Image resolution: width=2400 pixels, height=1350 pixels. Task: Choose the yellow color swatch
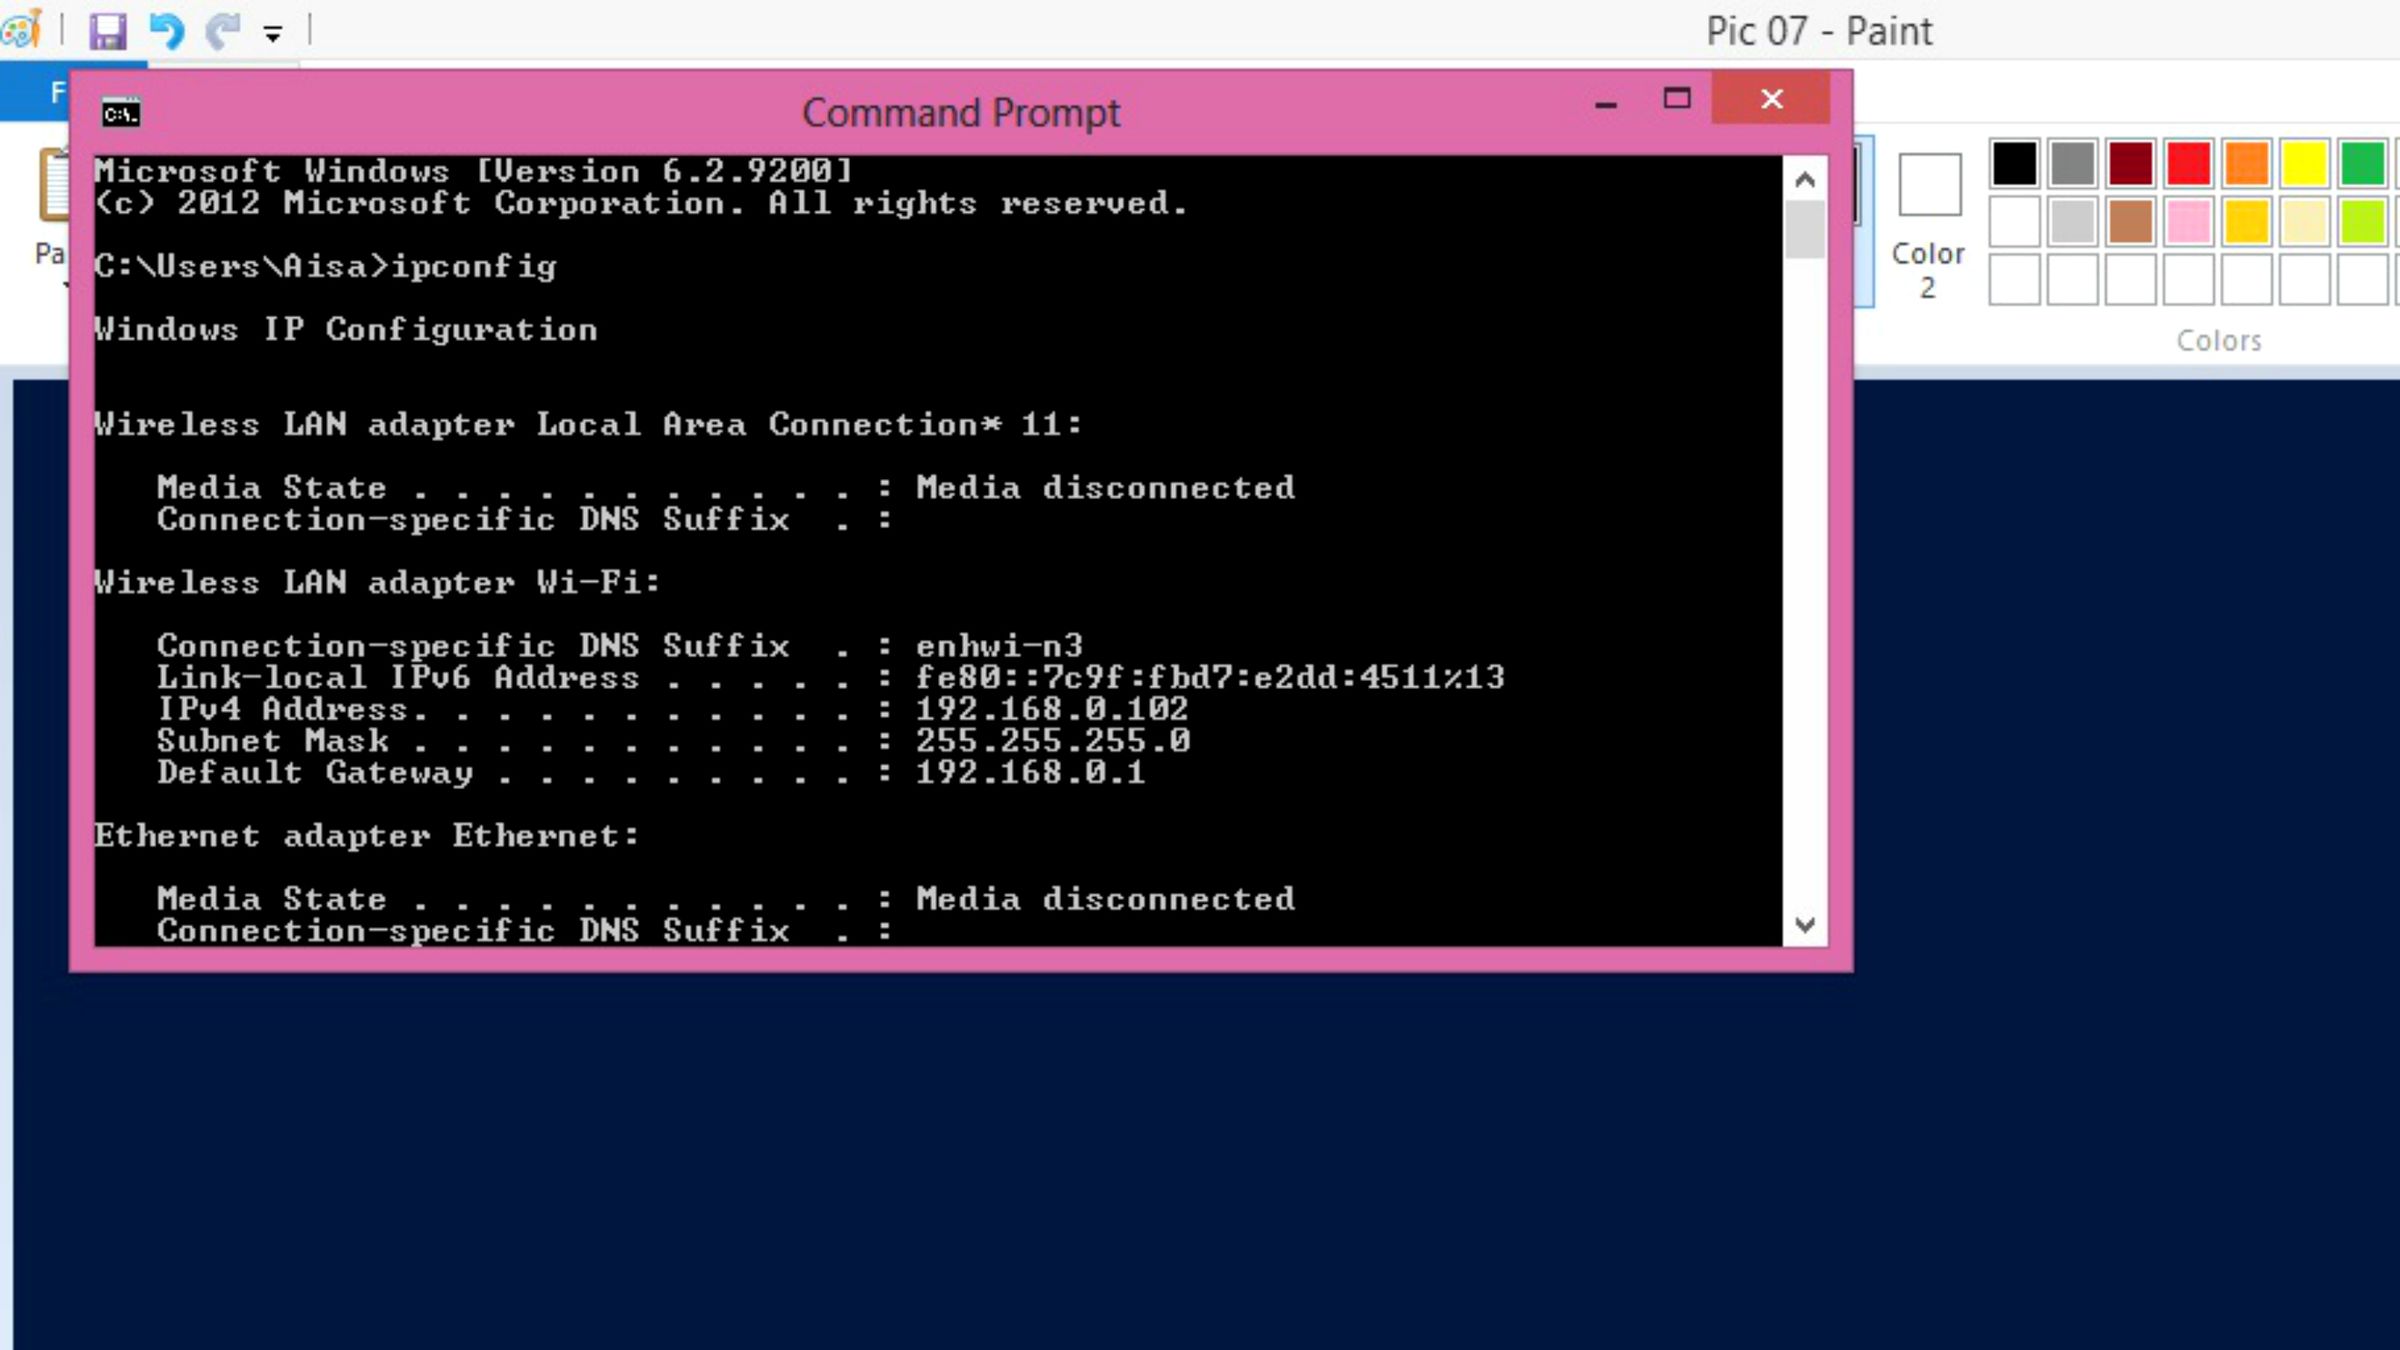2304,164
